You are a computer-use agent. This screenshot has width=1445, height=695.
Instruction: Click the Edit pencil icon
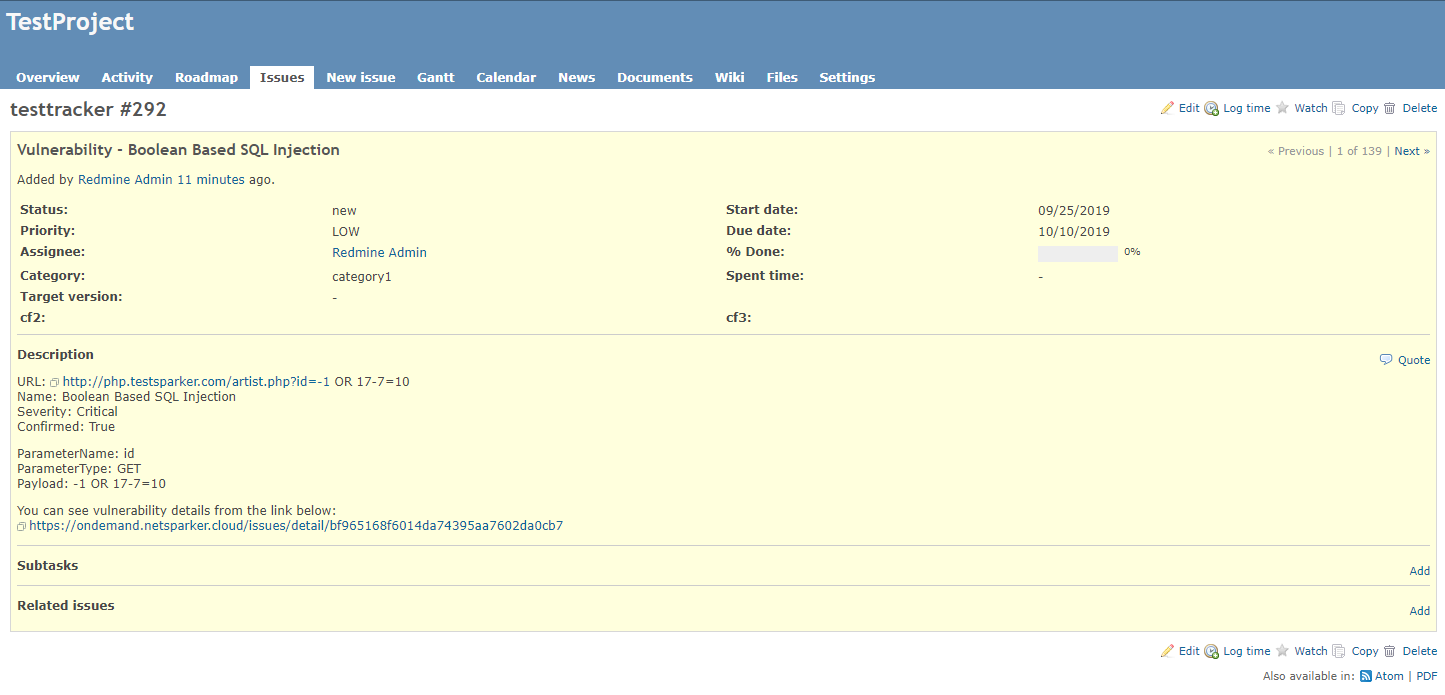pyautogui.click(x=1168, y=107)
